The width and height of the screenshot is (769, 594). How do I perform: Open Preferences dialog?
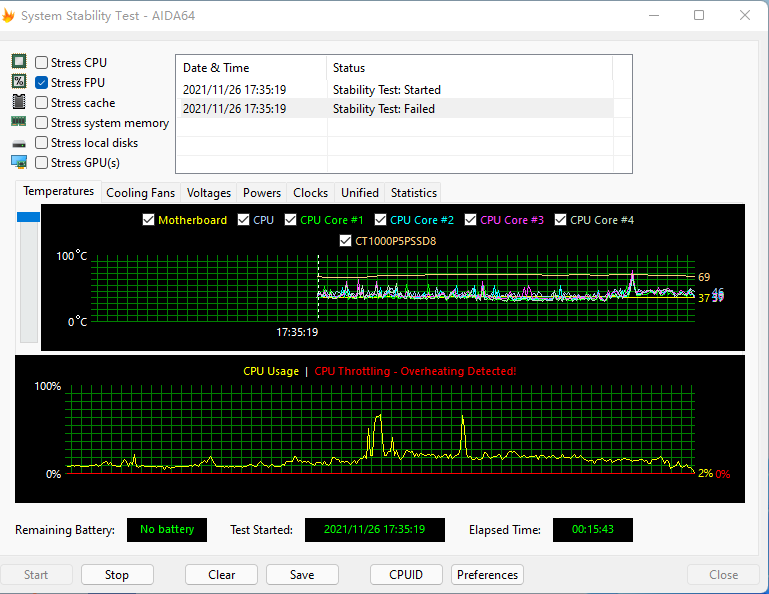[x=488, y=575]
